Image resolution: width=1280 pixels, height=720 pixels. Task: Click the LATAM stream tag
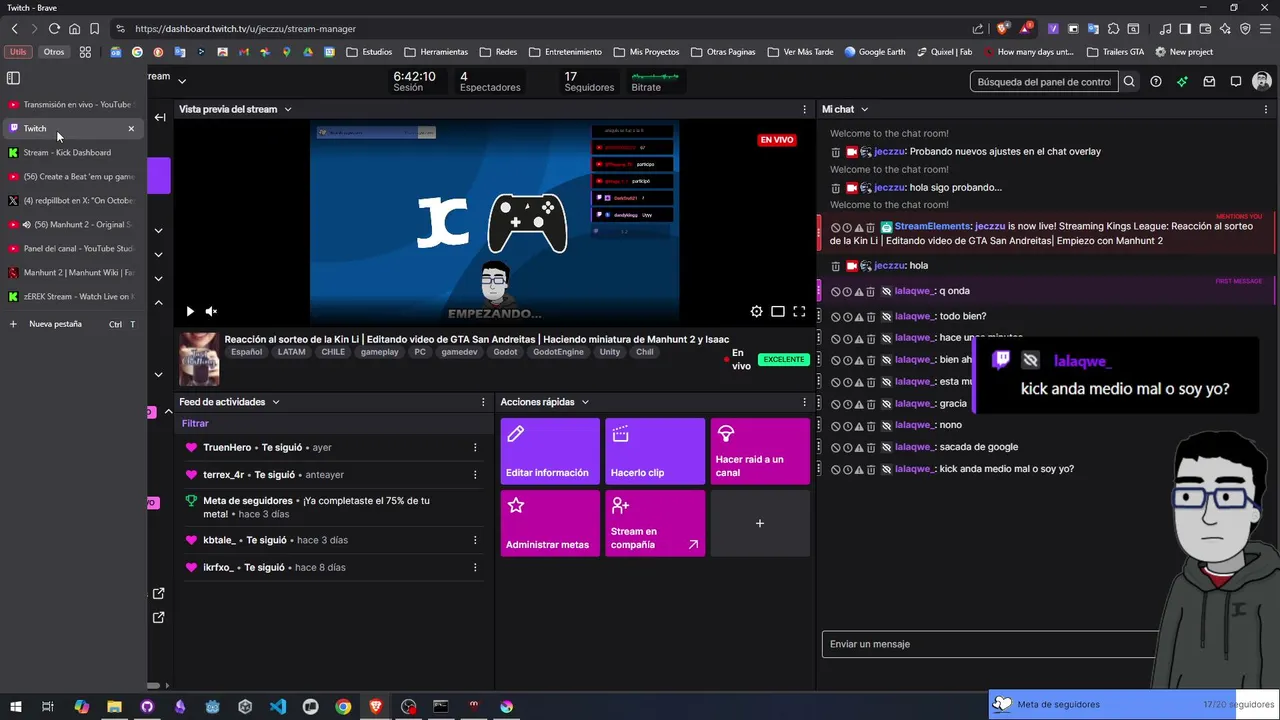click(x=291, y=352)
